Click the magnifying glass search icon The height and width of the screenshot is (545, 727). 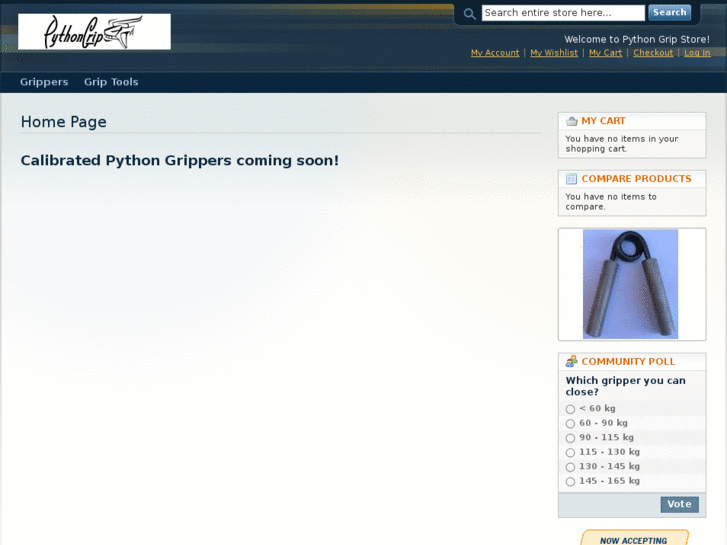469,13
